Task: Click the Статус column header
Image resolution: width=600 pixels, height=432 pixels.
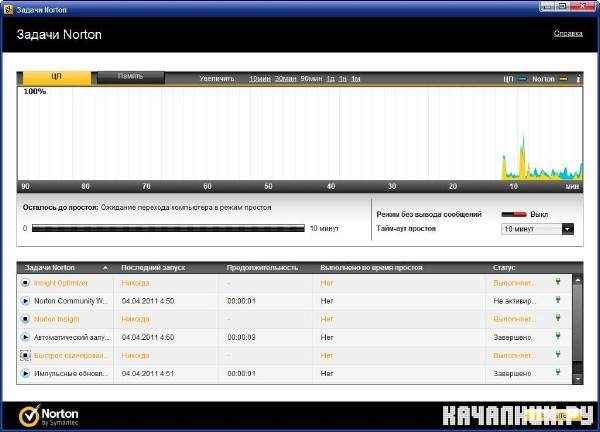Action: [x=504, y=268]
